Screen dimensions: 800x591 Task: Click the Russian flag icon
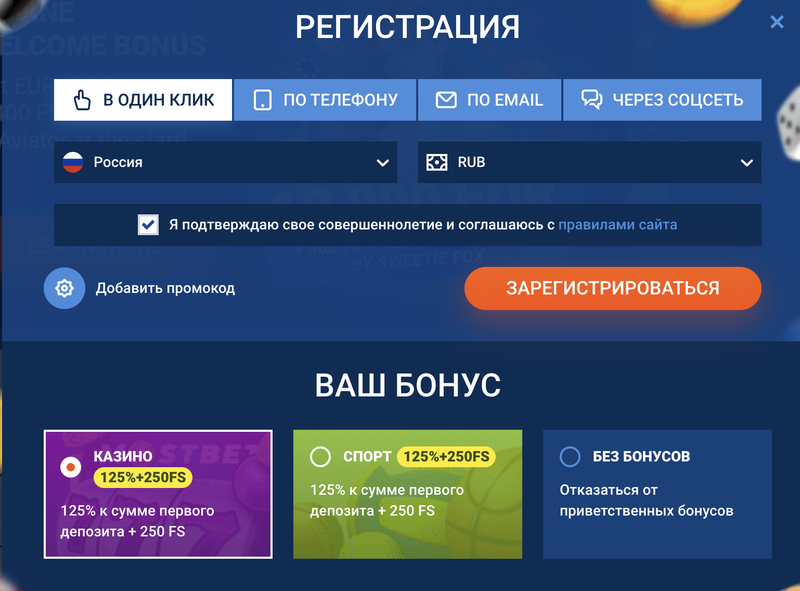(x=72, y=161)
